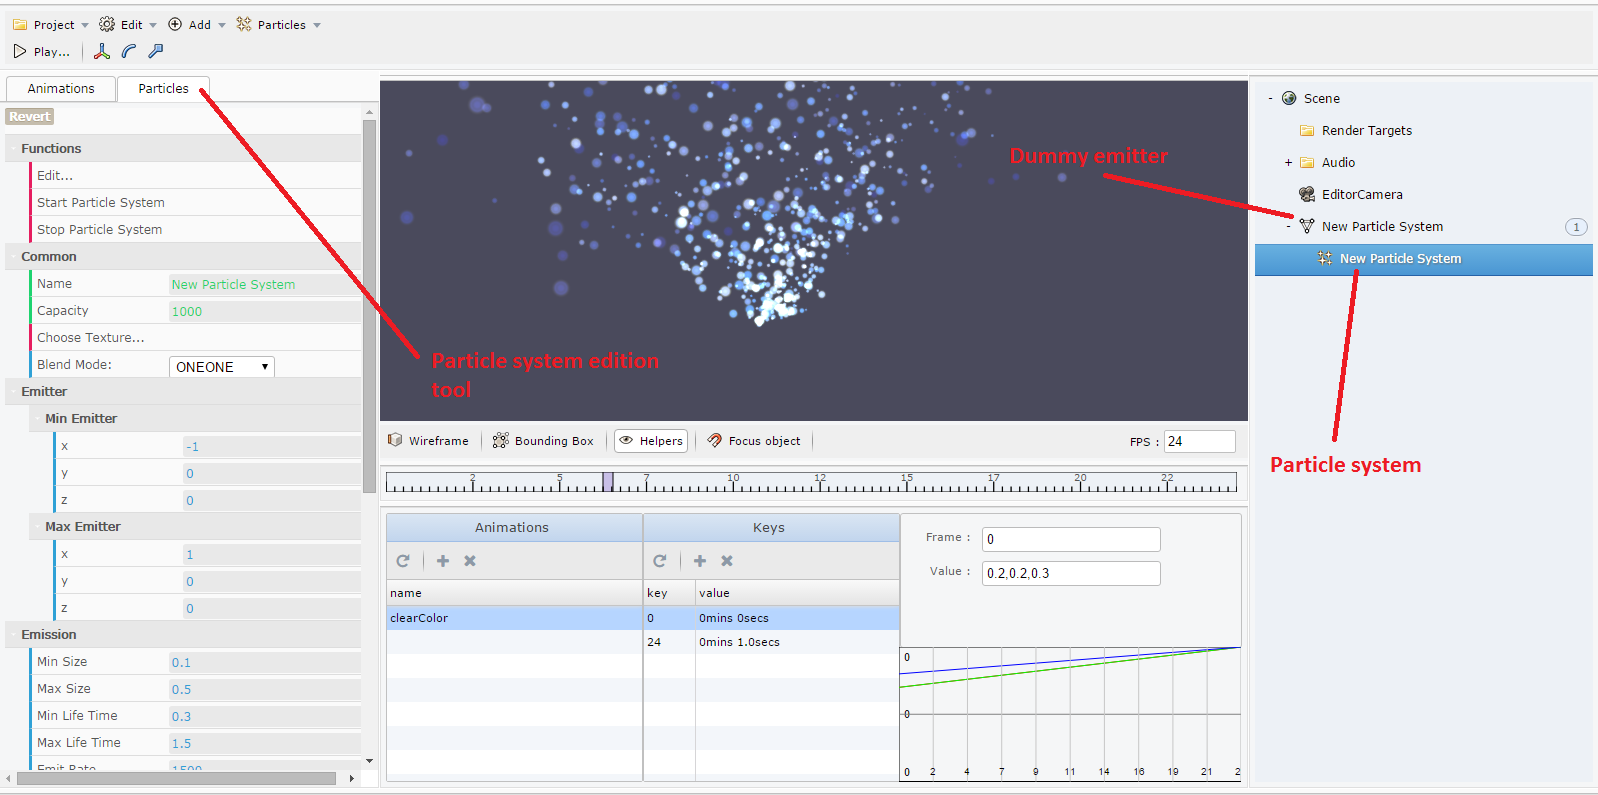Open the Edit menu with the gear icon
Viewport: 1598px width, 795px height.
point(128,25)
